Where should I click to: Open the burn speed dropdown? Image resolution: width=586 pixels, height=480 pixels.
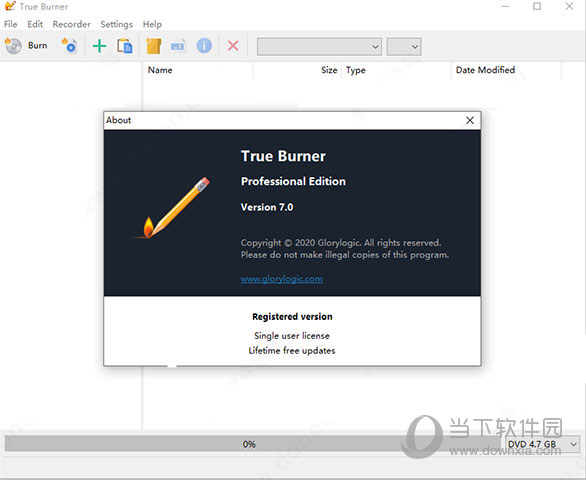coord(404,47)
